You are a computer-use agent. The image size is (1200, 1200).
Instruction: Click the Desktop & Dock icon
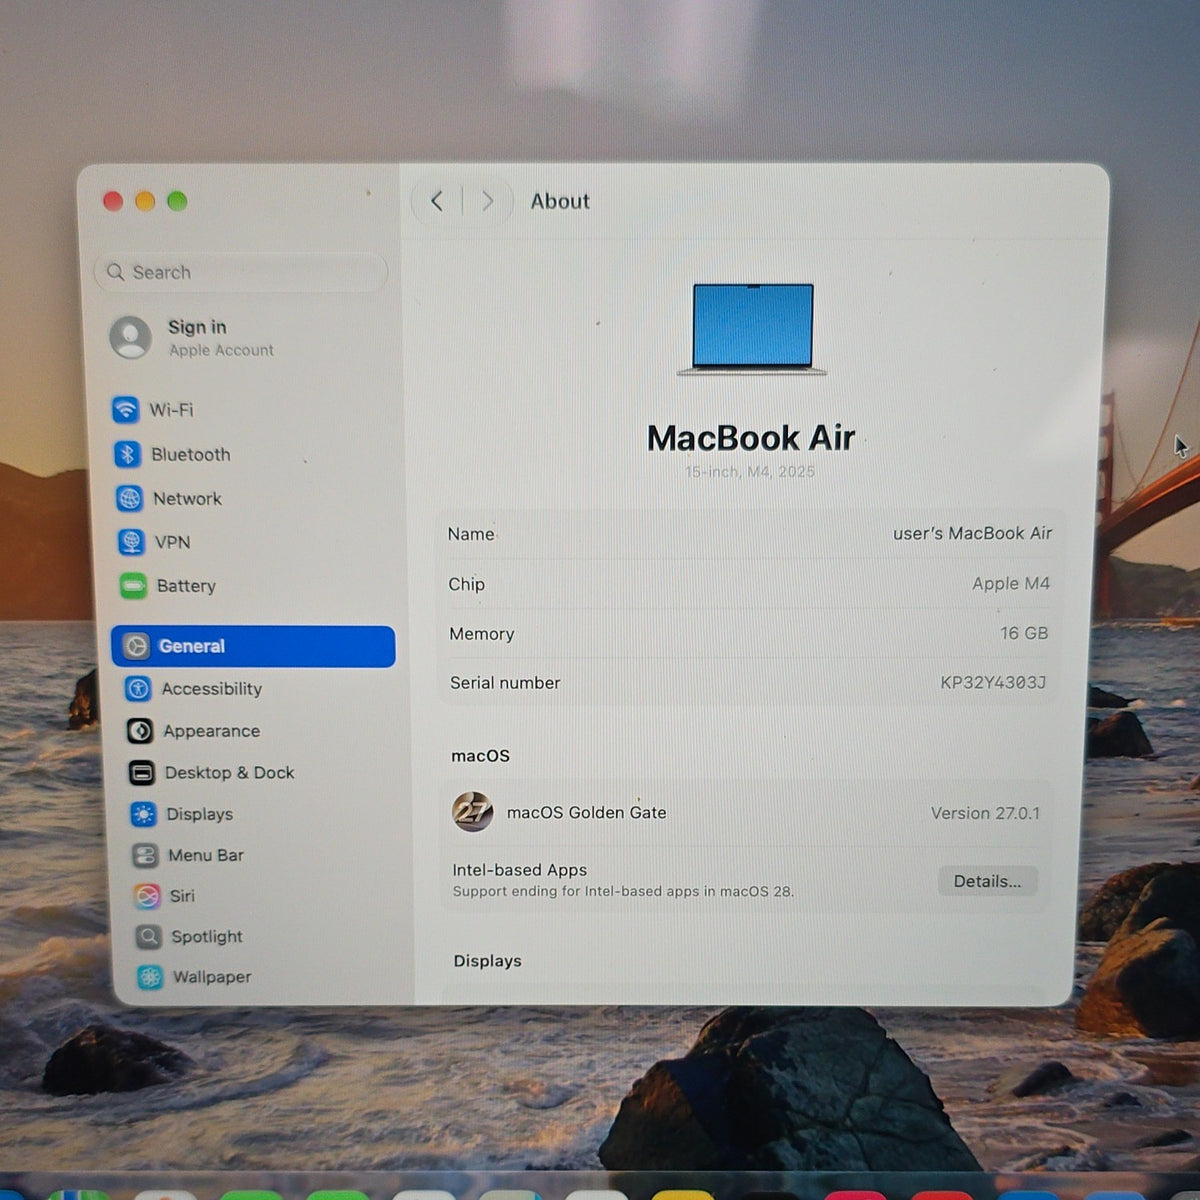click(142, 772)
